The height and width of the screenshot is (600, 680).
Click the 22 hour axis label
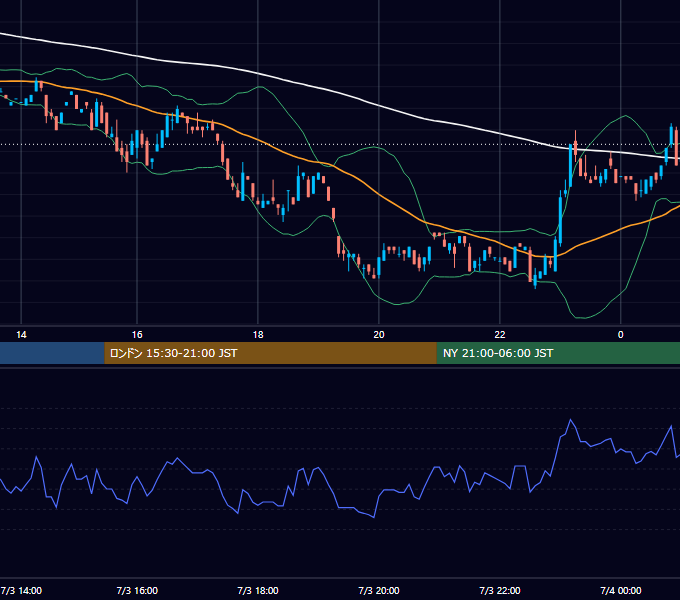[x=500, y=335]
